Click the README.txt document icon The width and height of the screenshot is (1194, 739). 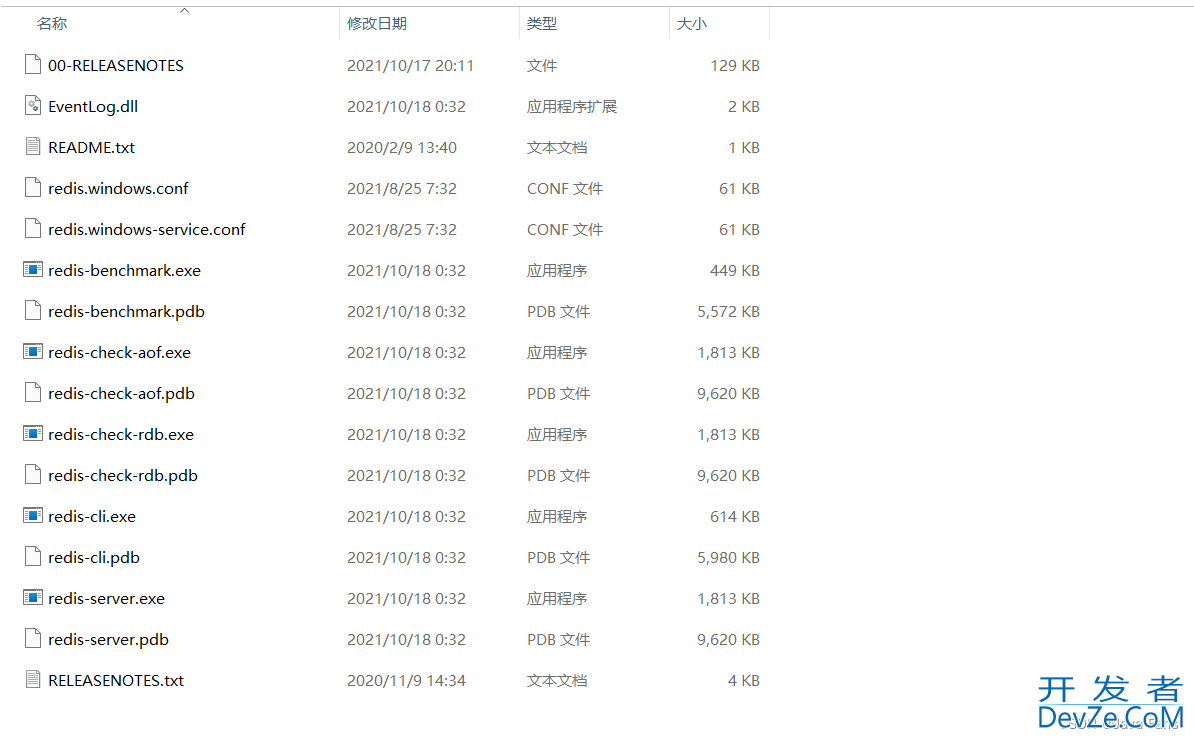(x=33, y=147)
